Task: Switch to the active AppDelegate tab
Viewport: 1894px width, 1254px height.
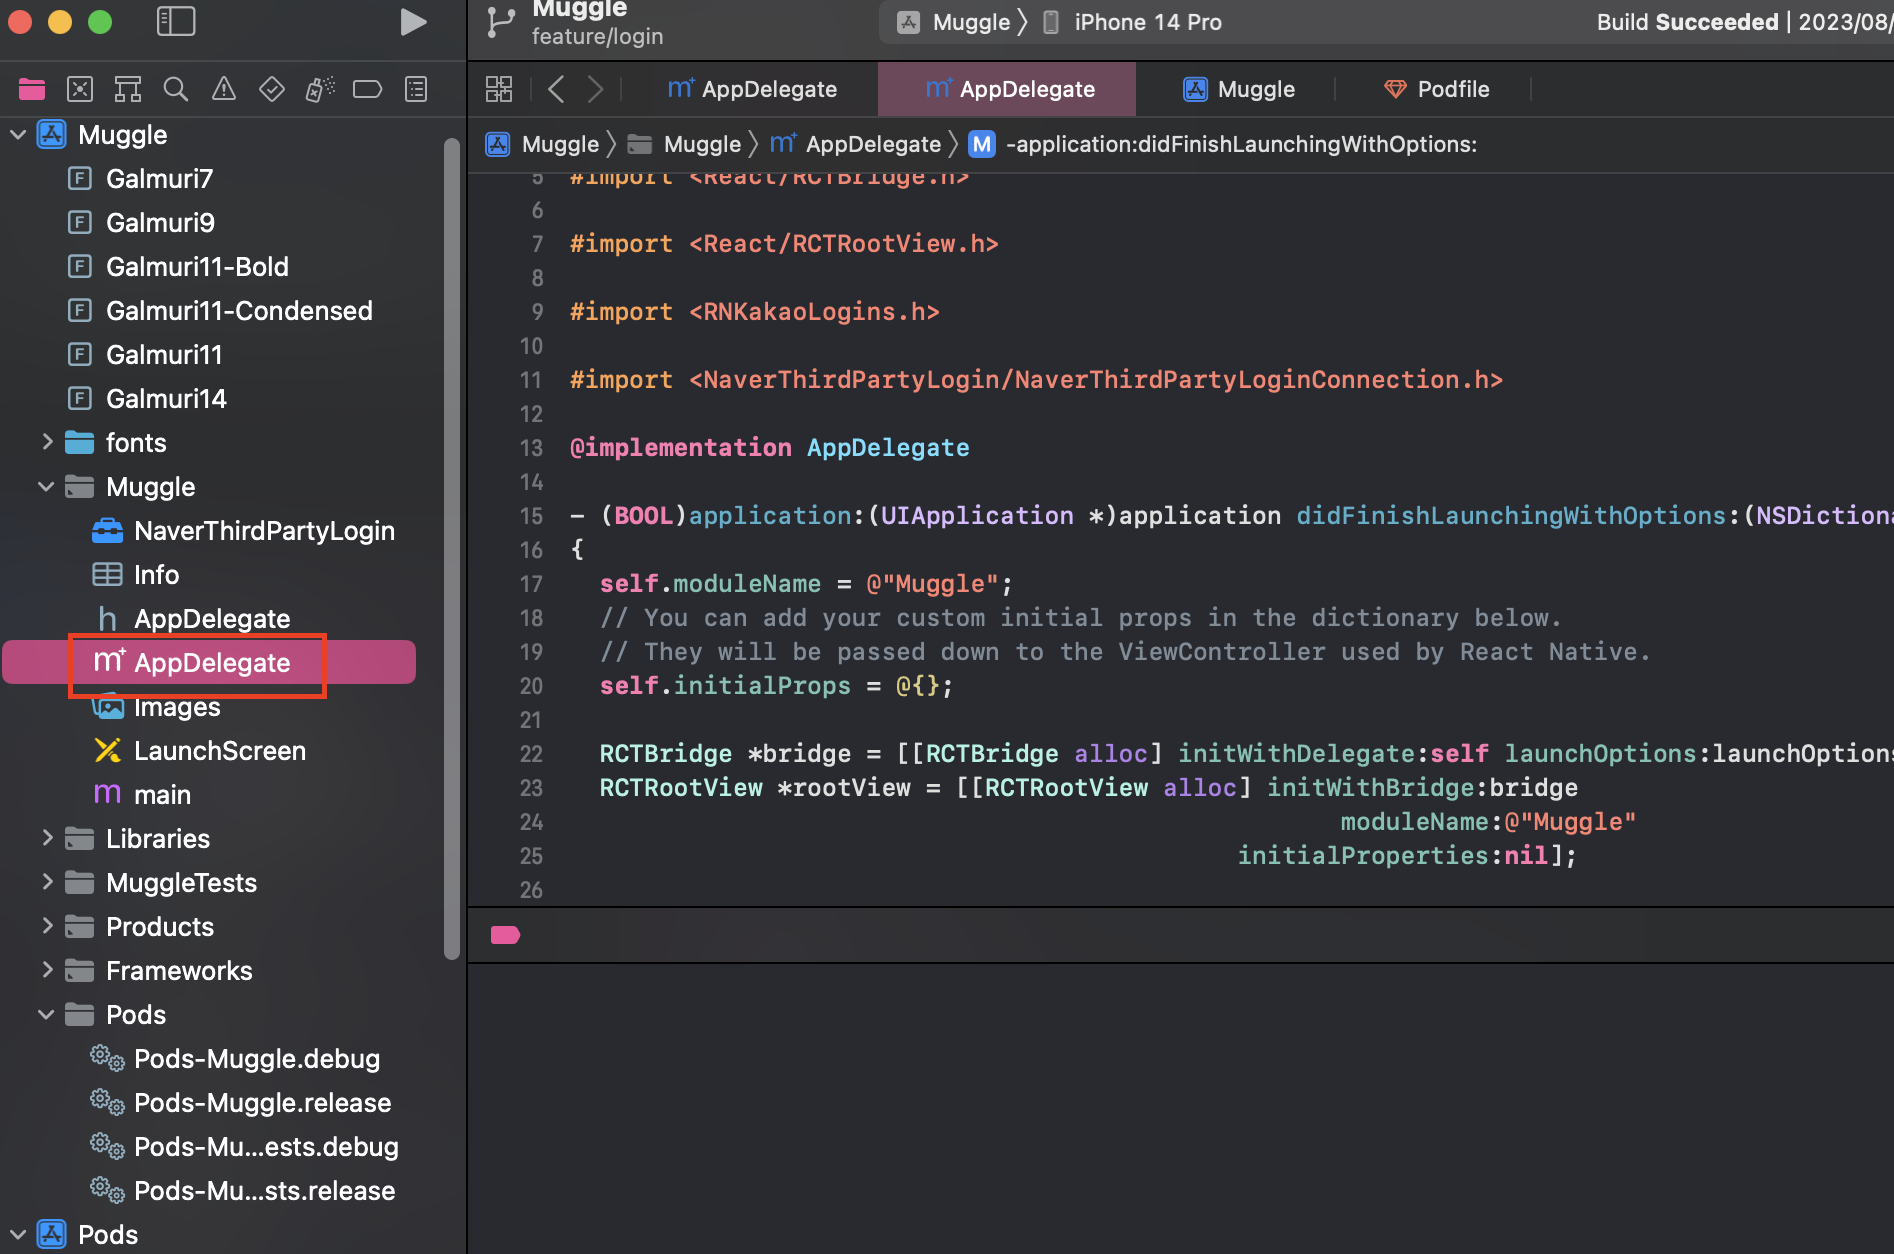Action: pos(1008,89)
